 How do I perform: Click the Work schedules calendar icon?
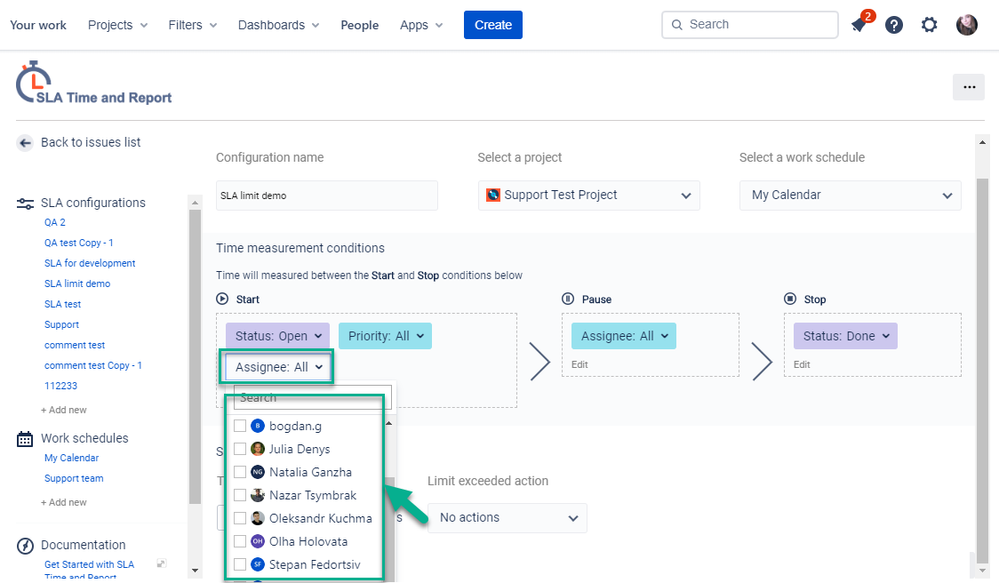pyautogui.click(x=25, y=439)
